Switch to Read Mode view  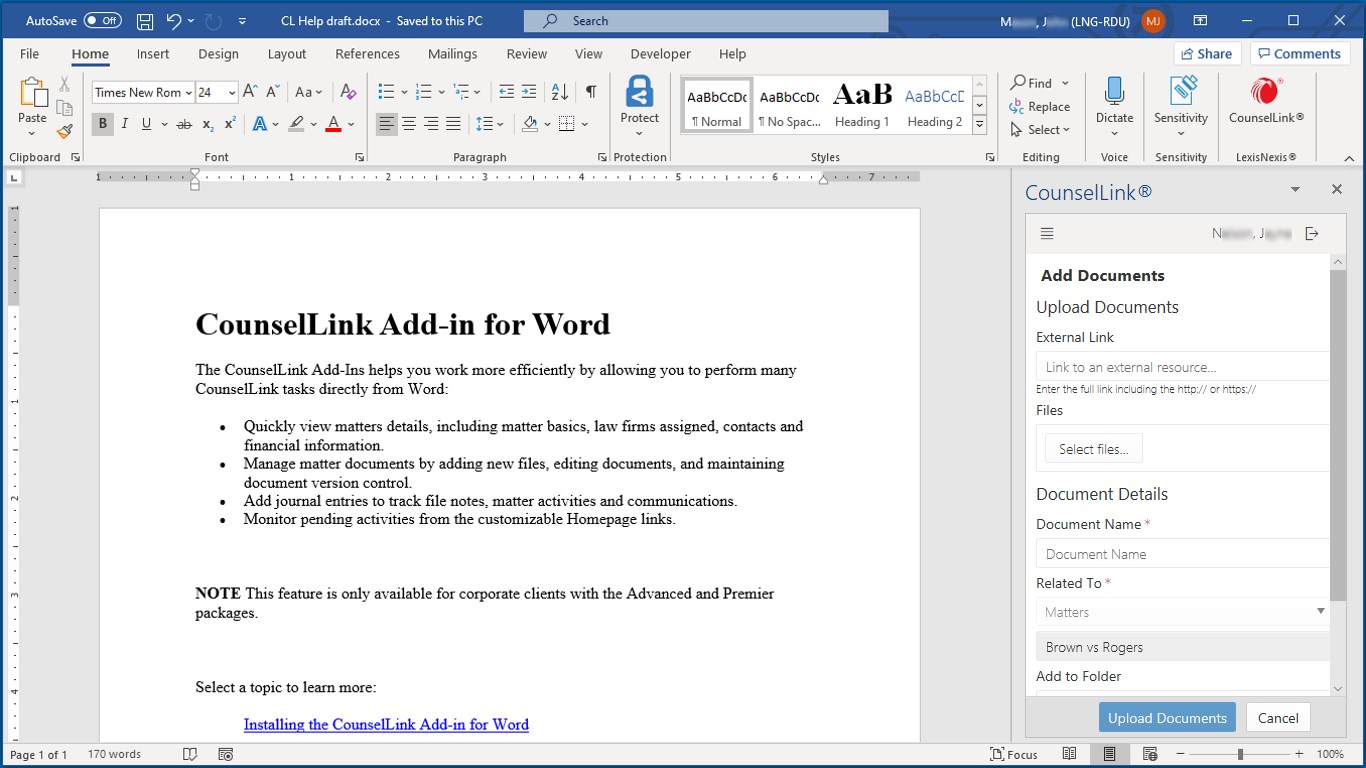tap(1069, 754)
